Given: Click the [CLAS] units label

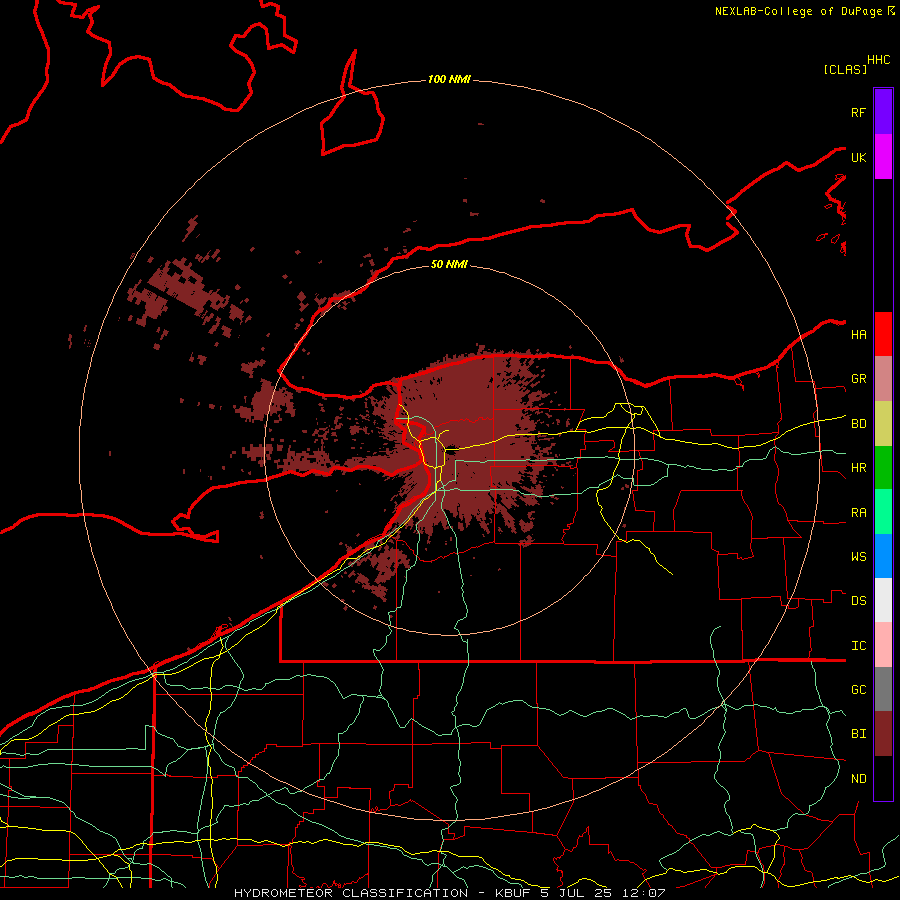Looking at the screenshot, I should pyautogui.click(x=845, y=69).
